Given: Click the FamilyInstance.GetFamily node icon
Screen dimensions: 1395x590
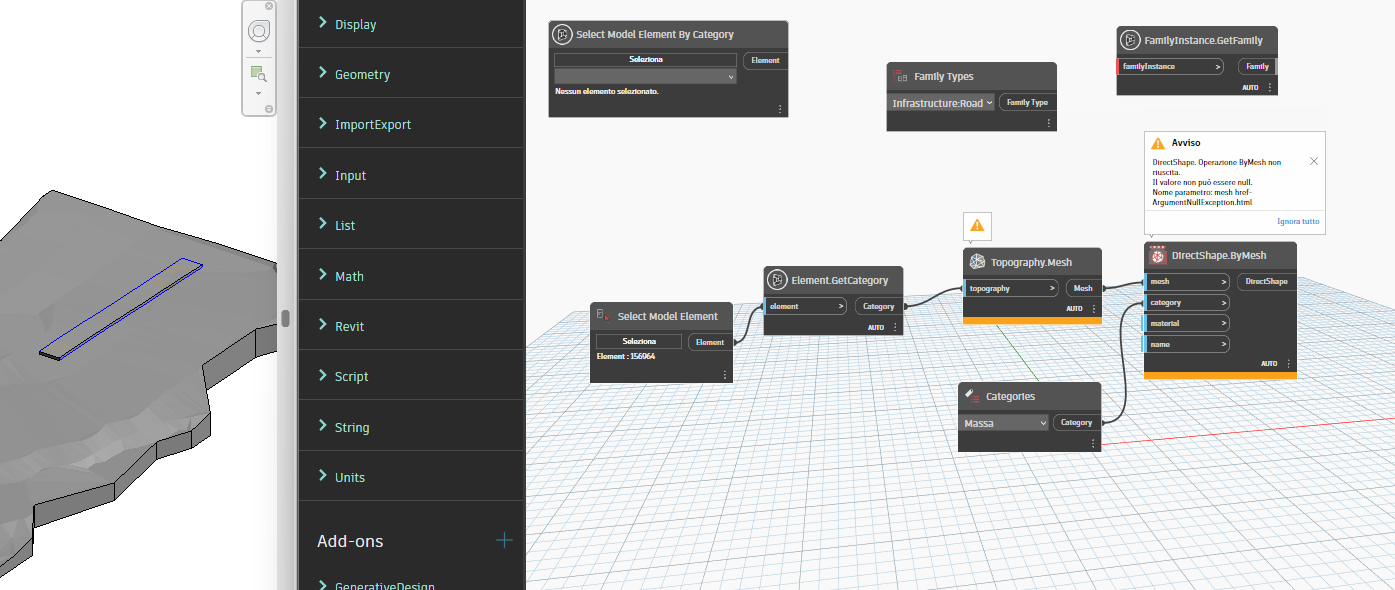Looking at the screenshot, I should tap(1130, 40).
